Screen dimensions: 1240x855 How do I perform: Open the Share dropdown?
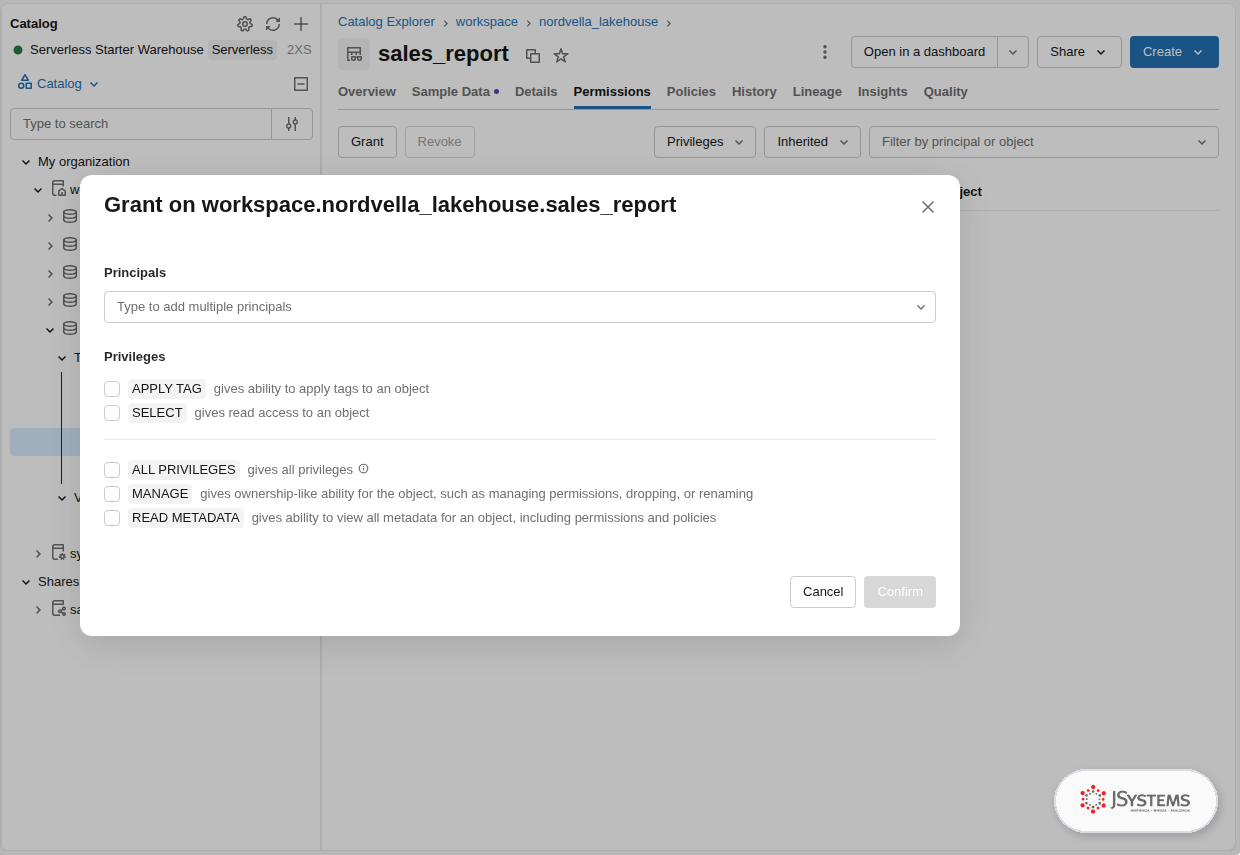click(x=1079, y=52)
